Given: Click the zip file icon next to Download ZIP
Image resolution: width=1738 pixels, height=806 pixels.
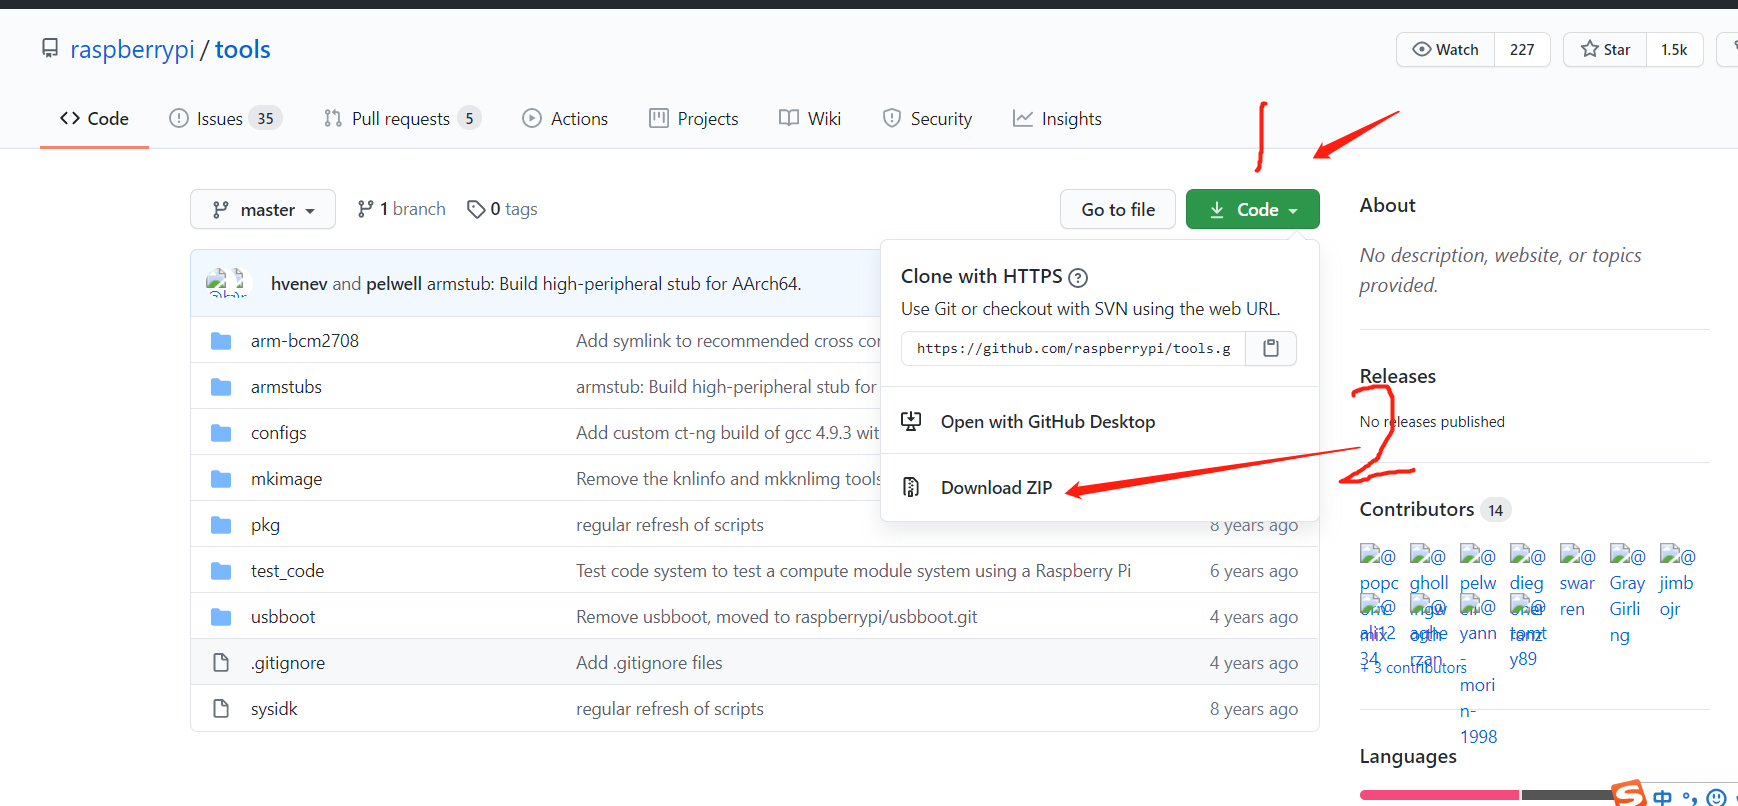Looking at the screenshot, I should (911, 487).
